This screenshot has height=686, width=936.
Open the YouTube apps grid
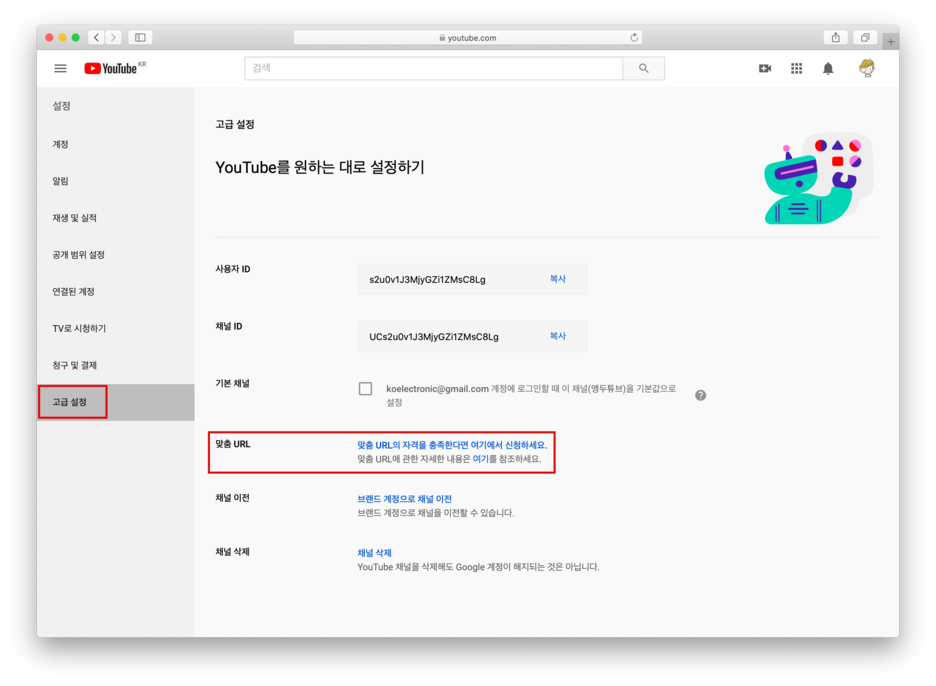click(796, 69)
